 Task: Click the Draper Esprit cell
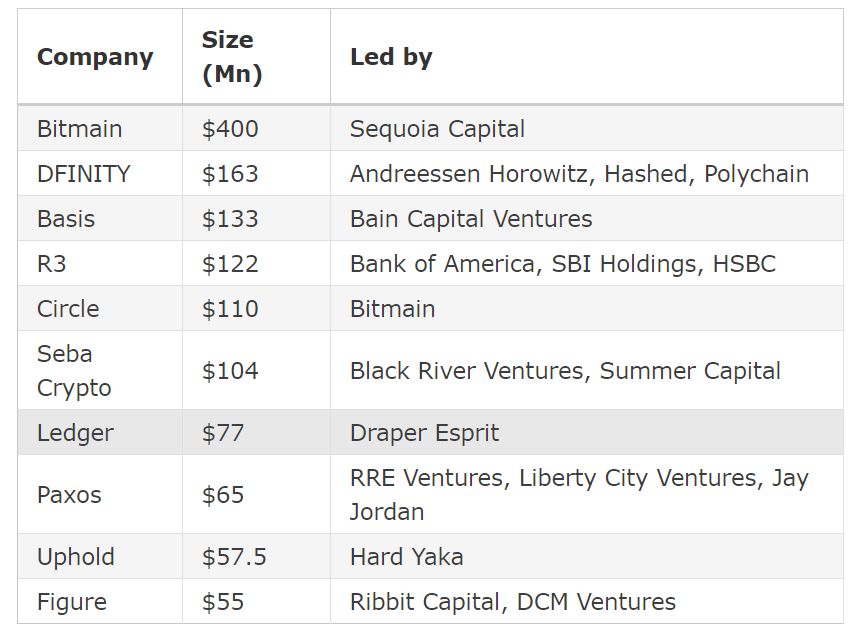point(424,433)
